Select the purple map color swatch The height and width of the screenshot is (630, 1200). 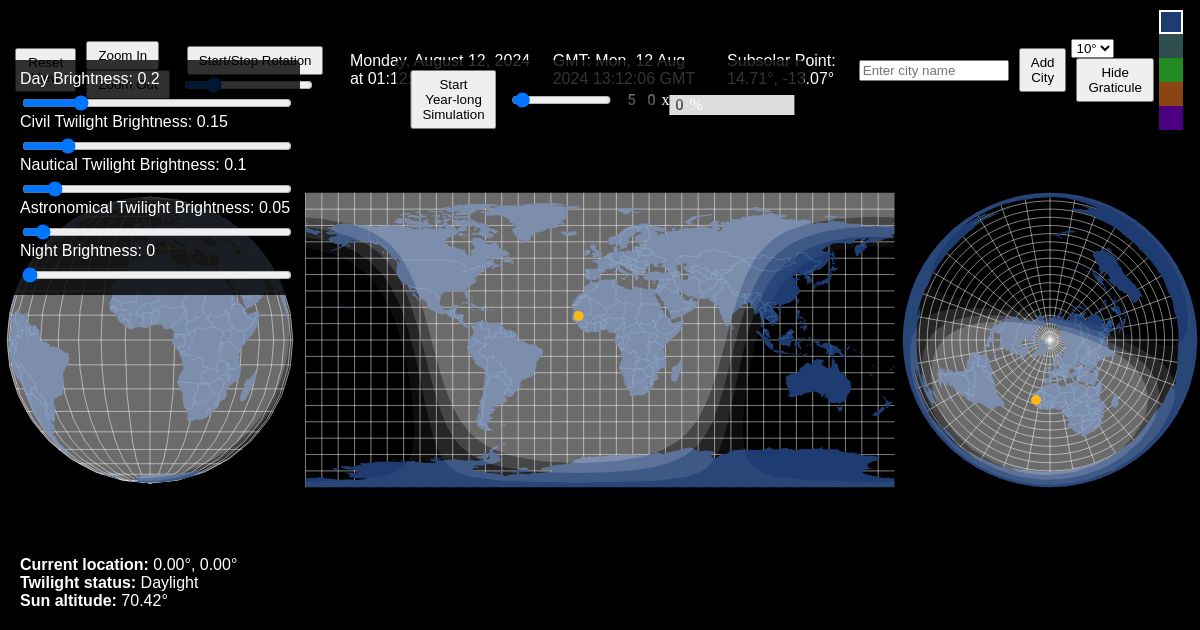(1171, 118)
